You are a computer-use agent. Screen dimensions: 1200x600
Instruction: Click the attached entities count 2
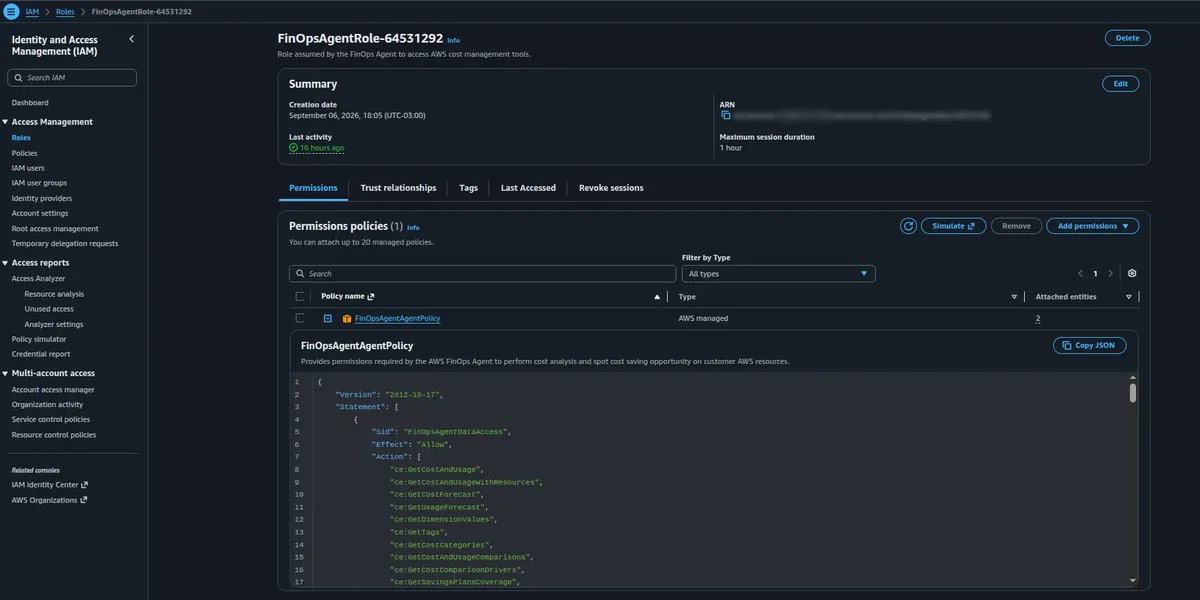(x=1038, y=319)
